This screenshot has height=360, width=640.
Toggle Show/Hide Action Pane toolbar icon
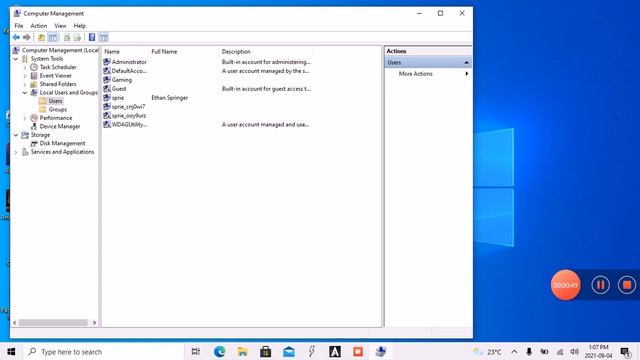[x=104, y=38]
